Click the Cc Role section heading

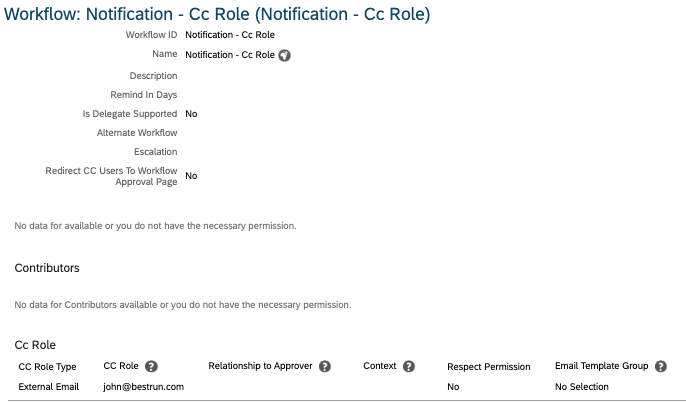click(35, 345)
